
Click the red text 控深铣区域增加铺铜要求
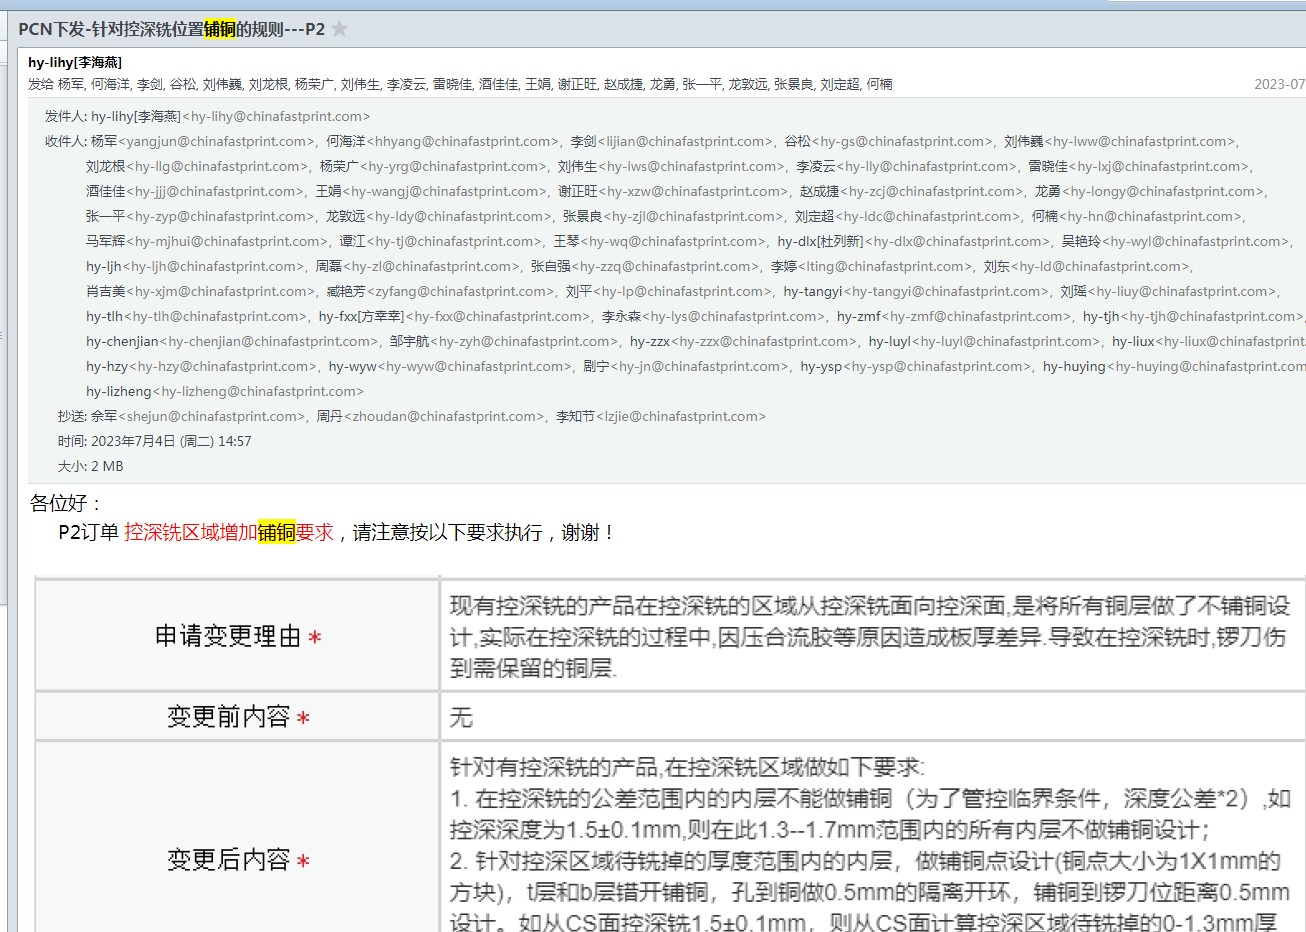[229, 532]
